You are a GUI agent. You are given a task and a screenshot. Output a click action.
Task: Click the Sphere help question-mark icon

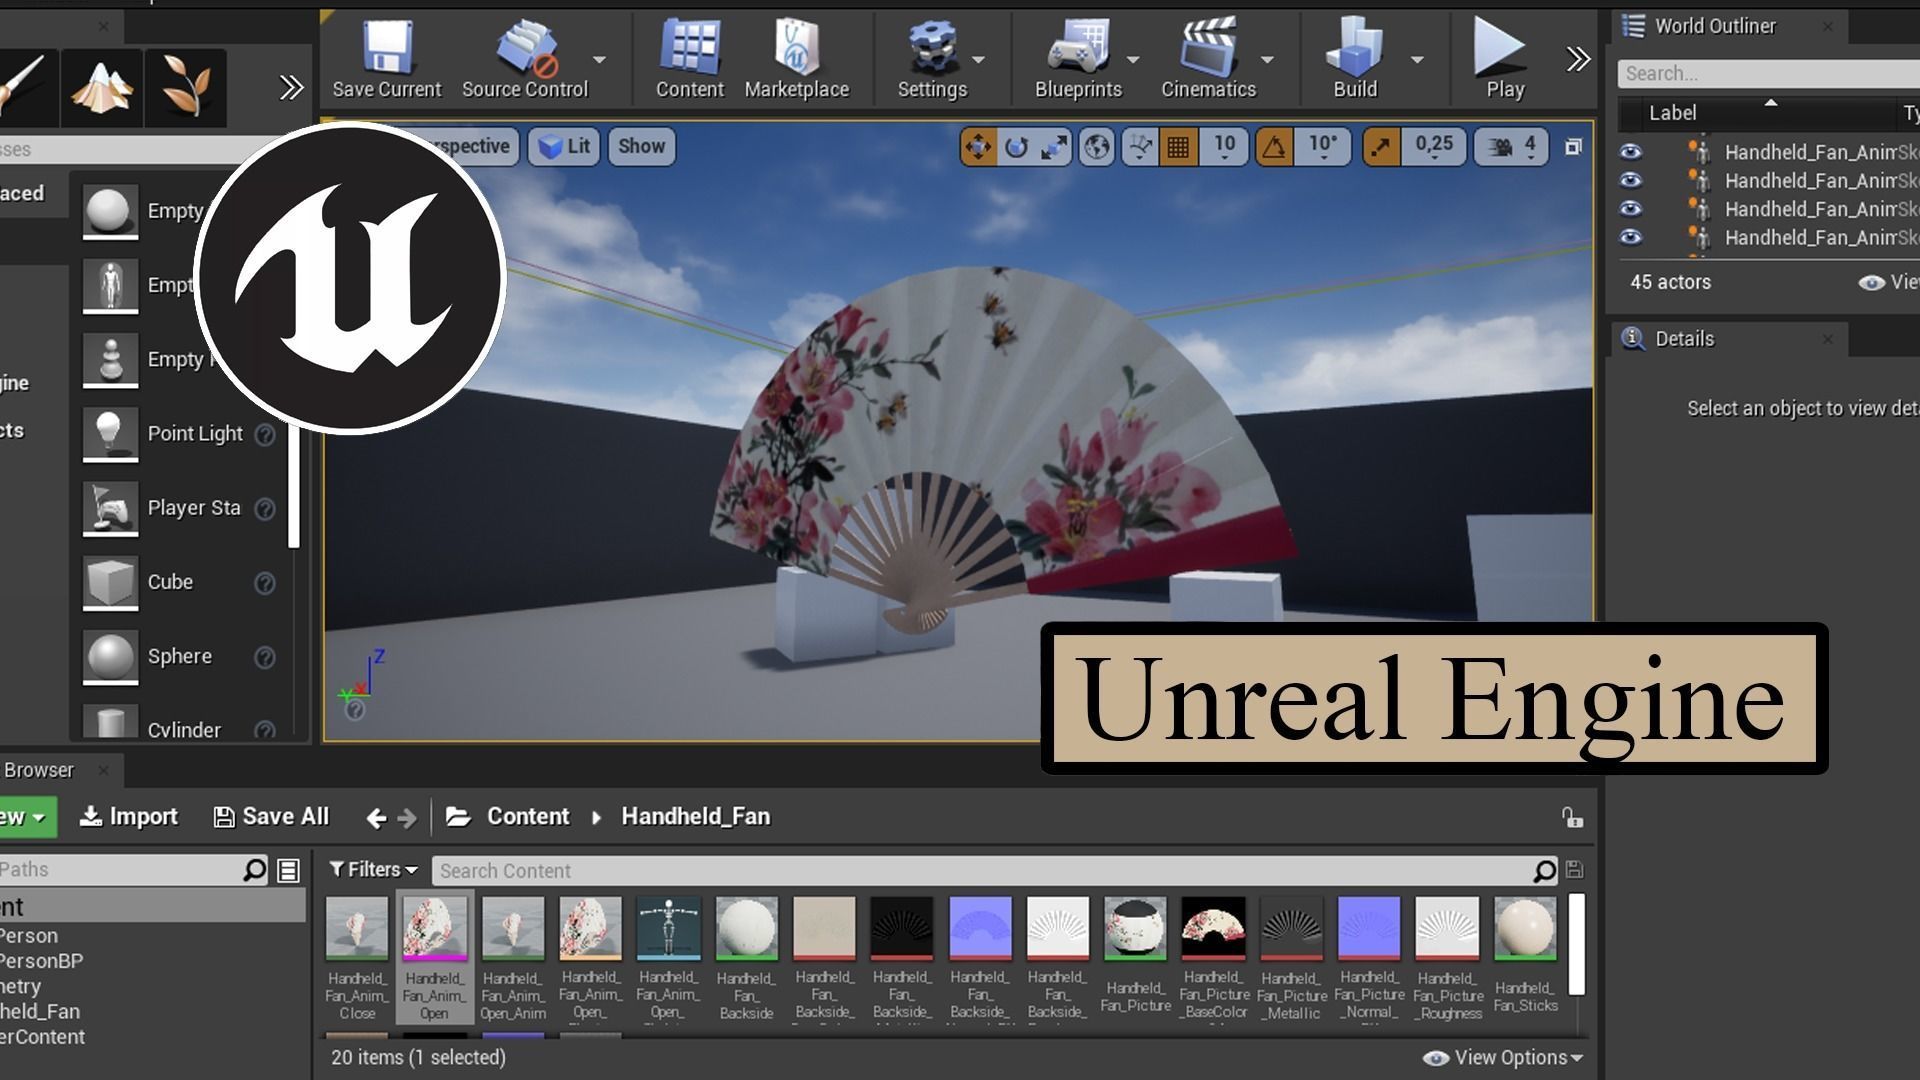pos(265,657)
